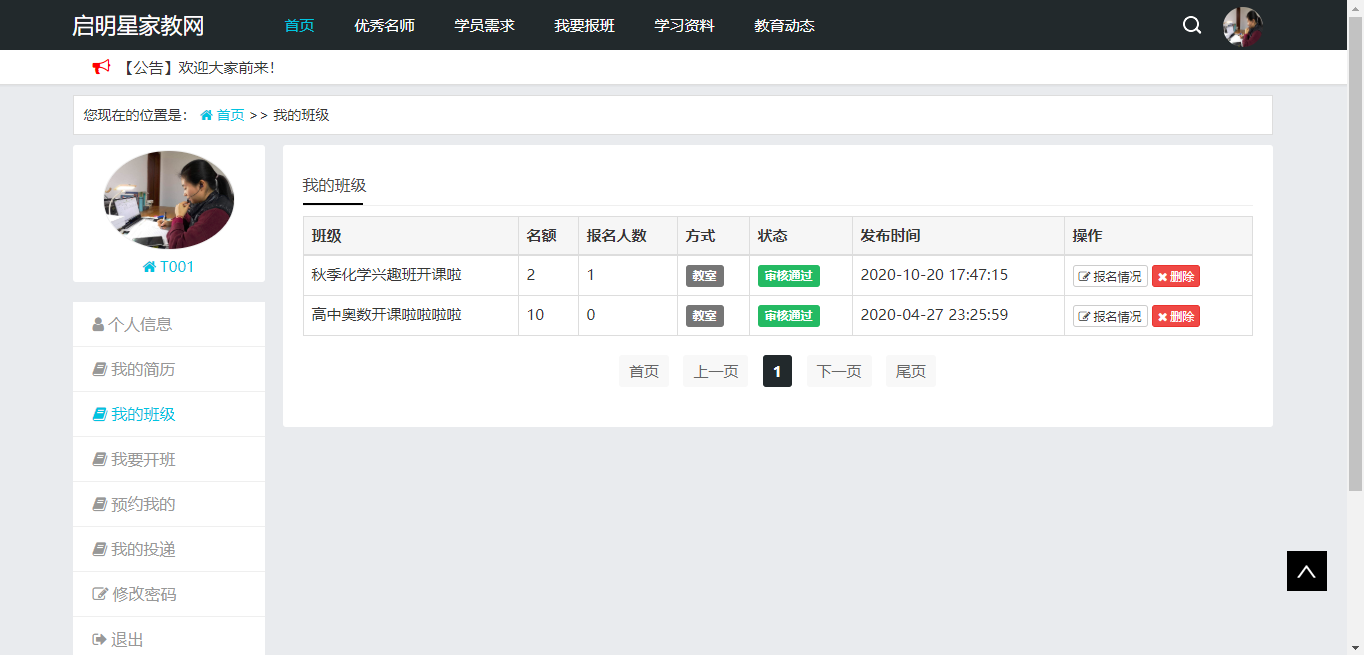Open the 优秀名师 menu item
This screenshot has height=655, width=1364.
click(x=384, y=25)
